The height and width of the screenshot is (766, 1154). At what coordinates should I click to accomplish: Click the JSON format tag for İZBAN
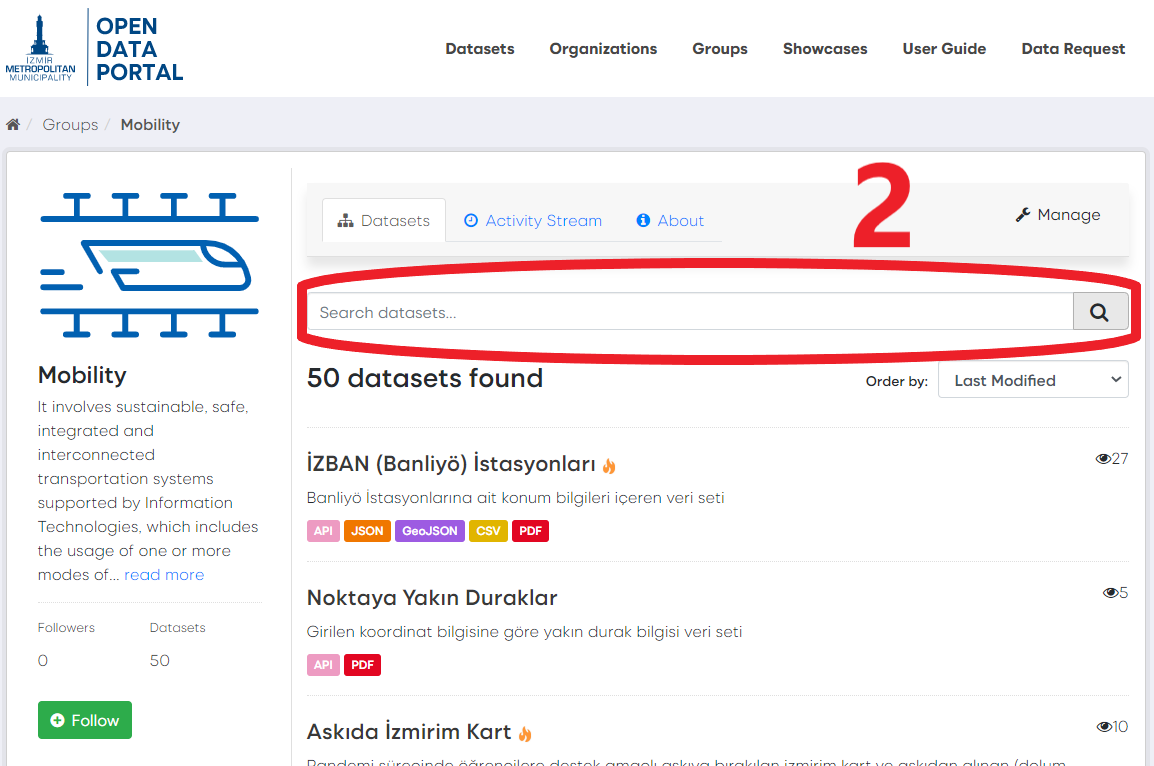coord(367,531)
